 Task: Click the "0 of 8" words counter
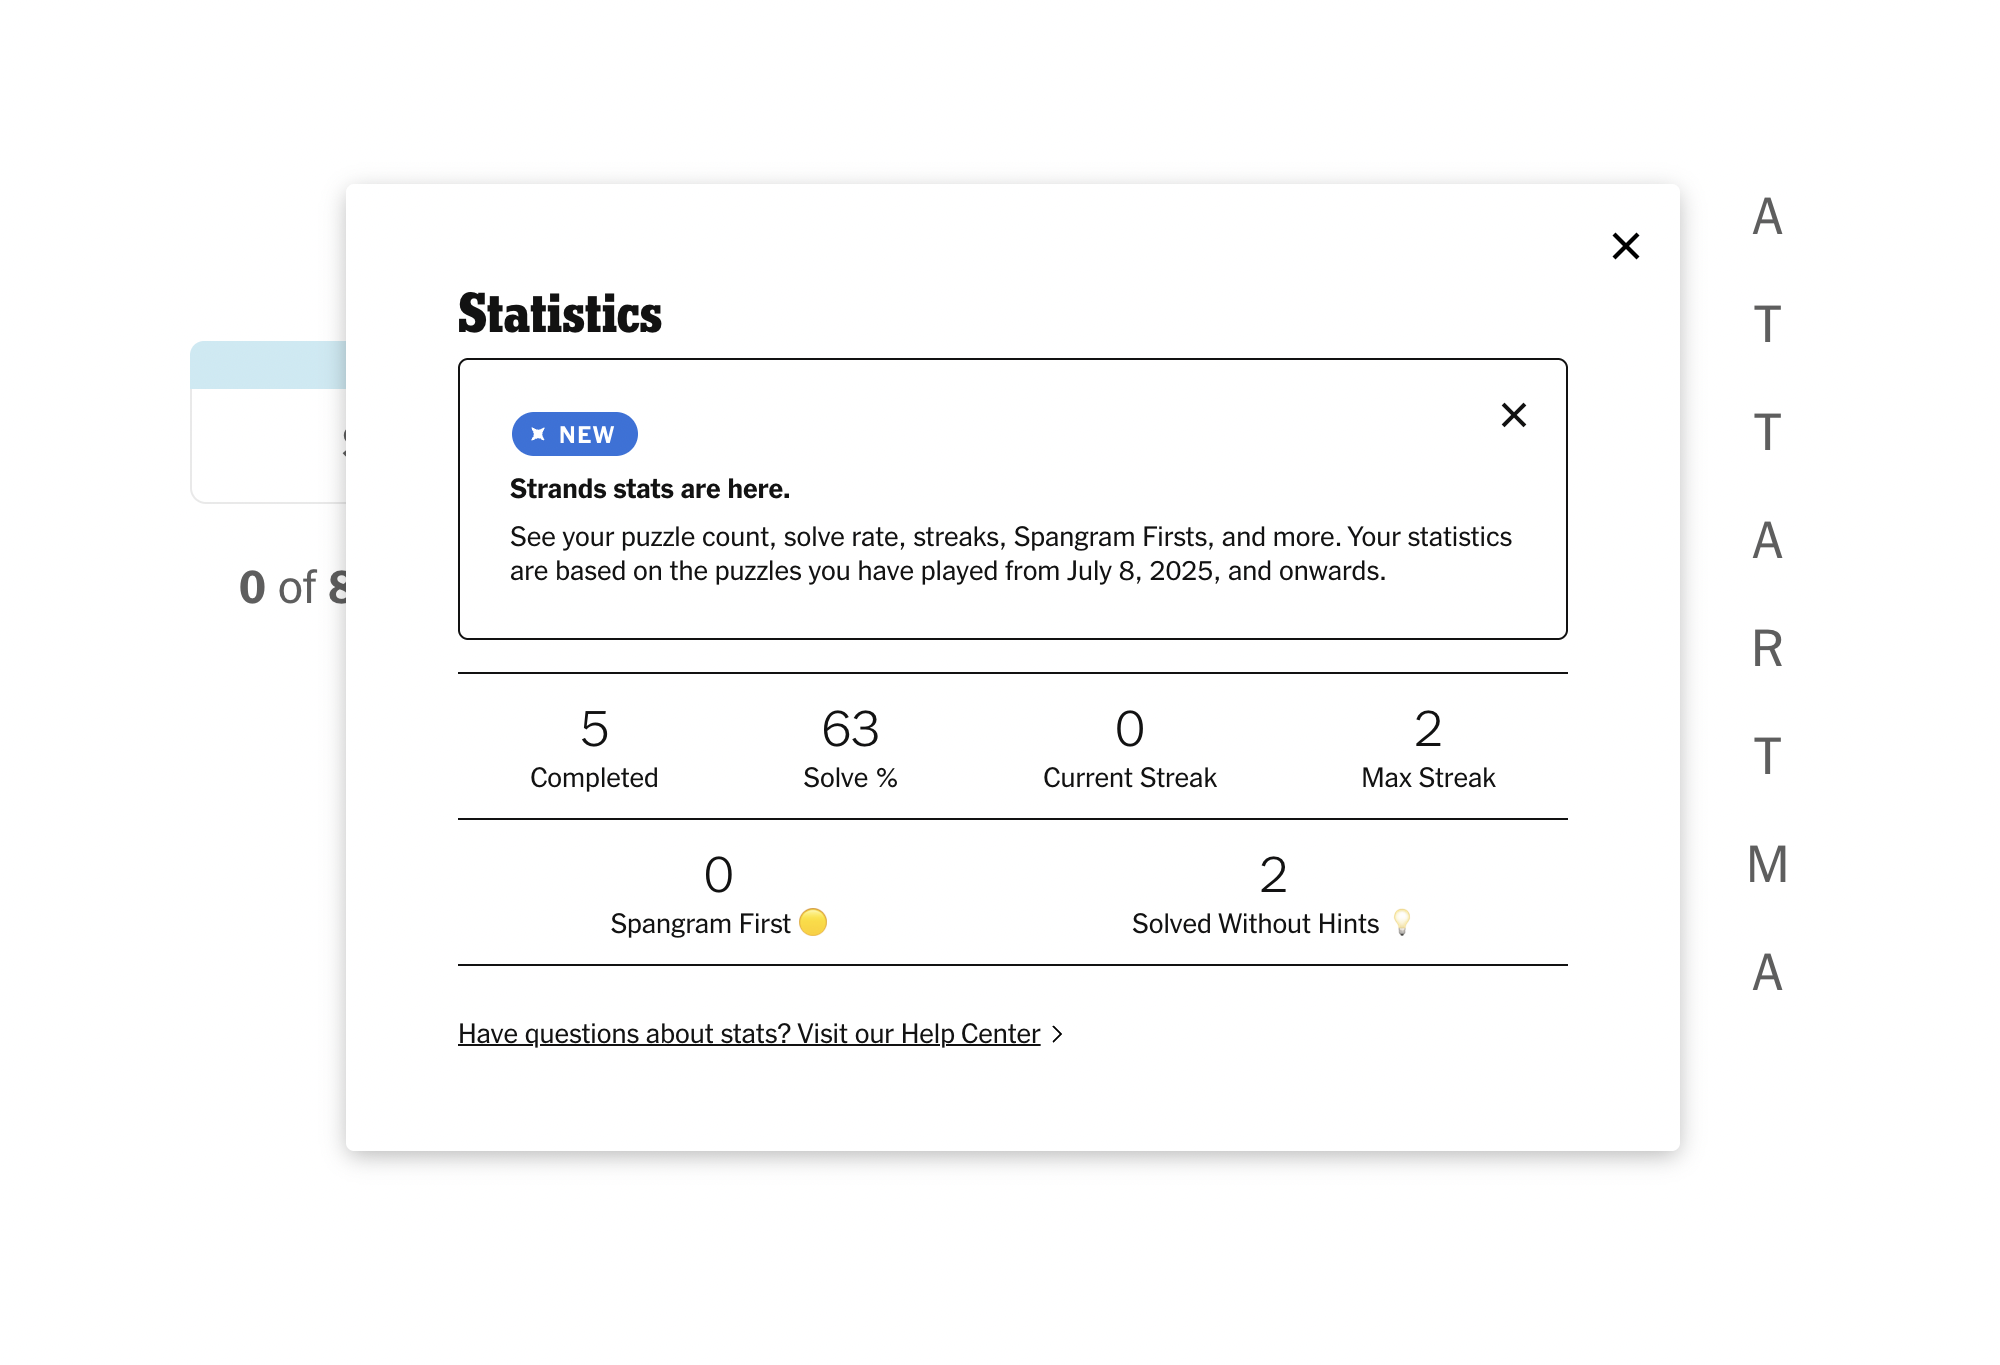[x=292, y=587]
